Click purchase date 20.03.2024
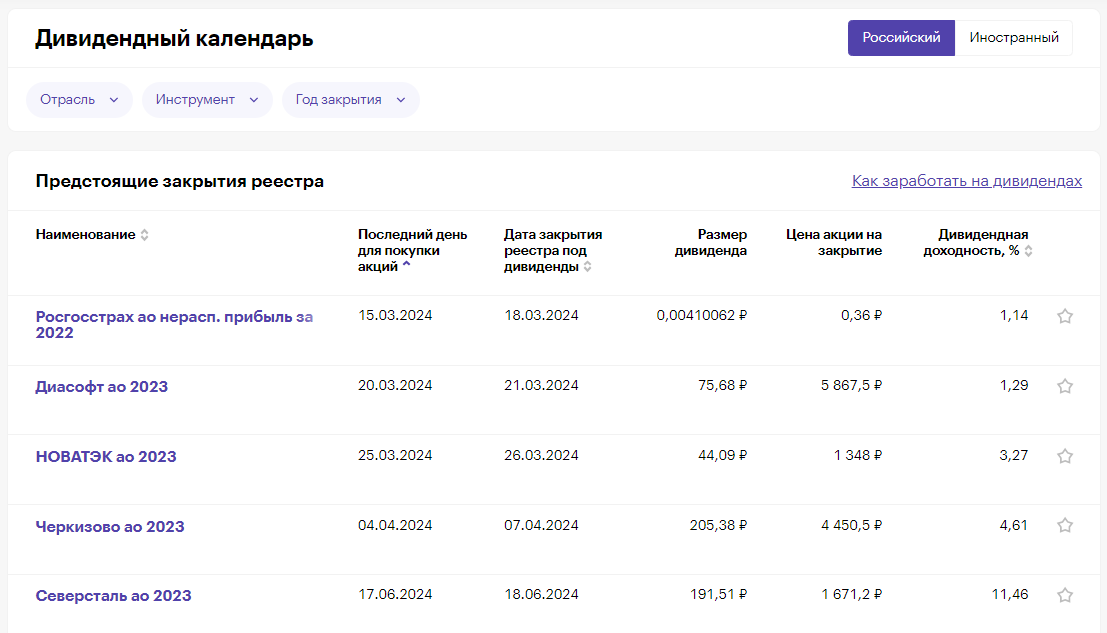Screen dimensions: 1107x633 pos(395,385)
